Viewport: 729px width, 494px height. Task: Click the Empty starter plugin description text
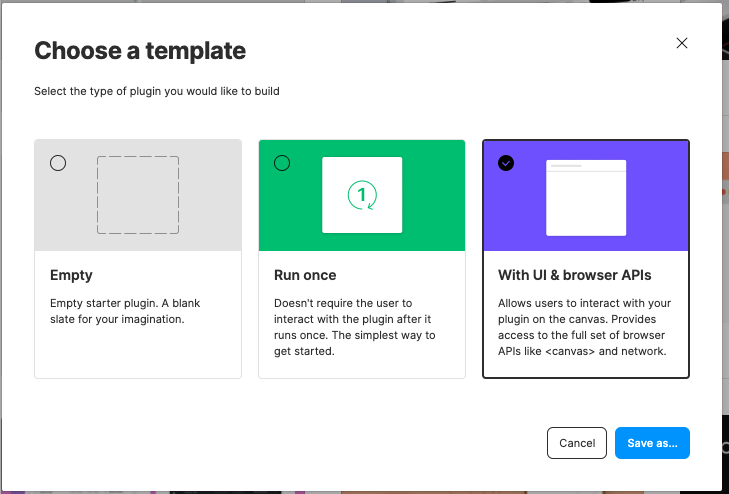coord(126,311)
